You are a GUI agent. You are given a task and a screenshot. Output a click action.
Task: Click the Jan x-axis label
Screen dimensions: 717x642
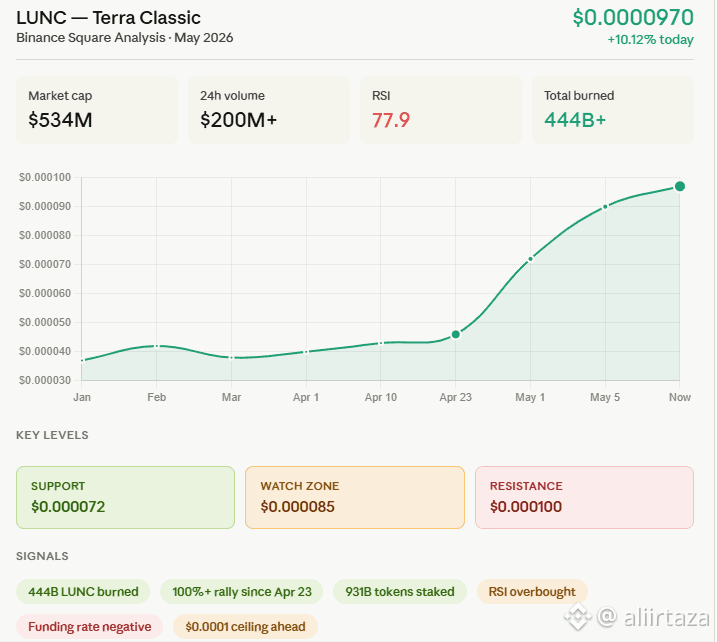(82, 397)
